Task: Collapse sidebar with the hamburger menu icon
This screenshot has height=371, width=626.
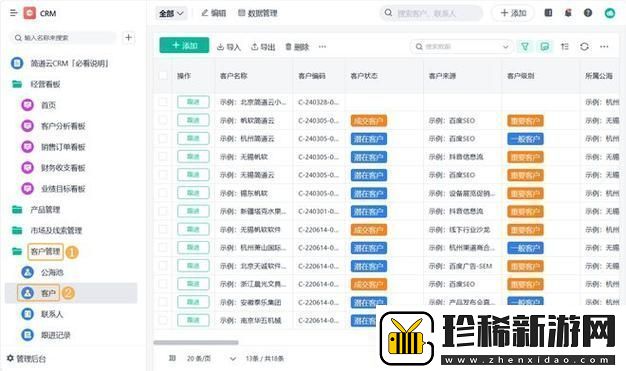Action: pyautogui.click(x=14, y=13)
